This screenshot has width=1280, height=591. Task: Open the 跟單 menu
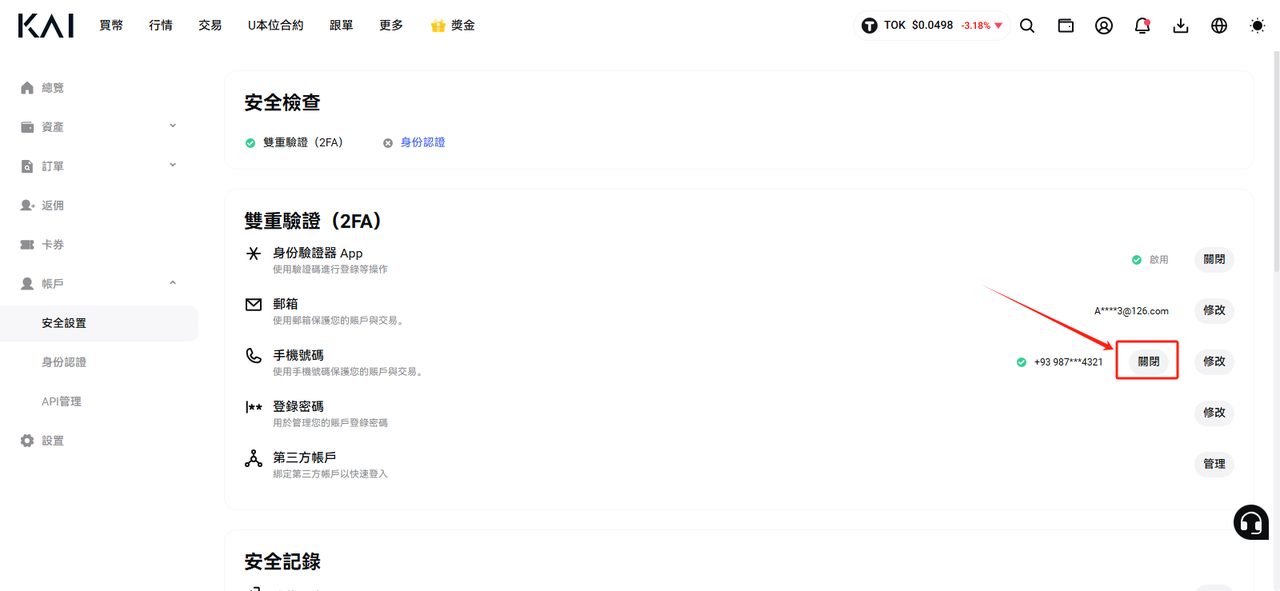tap(341, 26)
